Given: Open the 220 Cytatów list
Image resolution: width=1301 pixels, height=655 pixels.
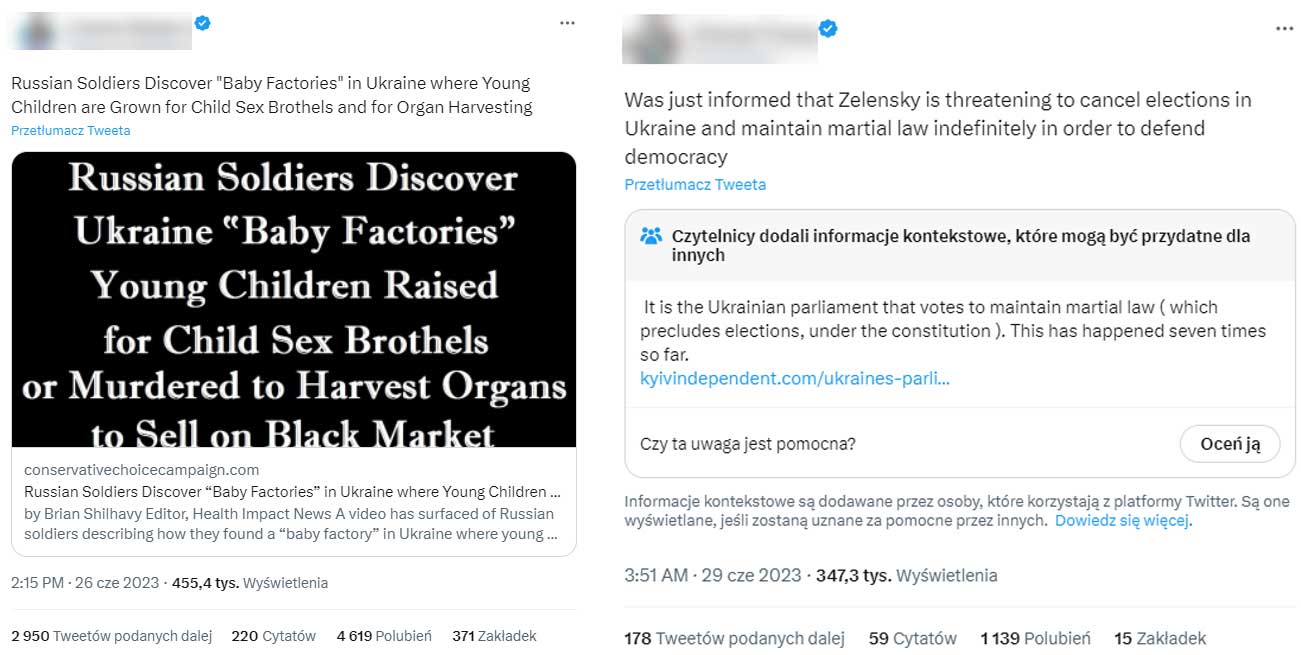Looking at the screenshot, I should (x=272, y=635).
